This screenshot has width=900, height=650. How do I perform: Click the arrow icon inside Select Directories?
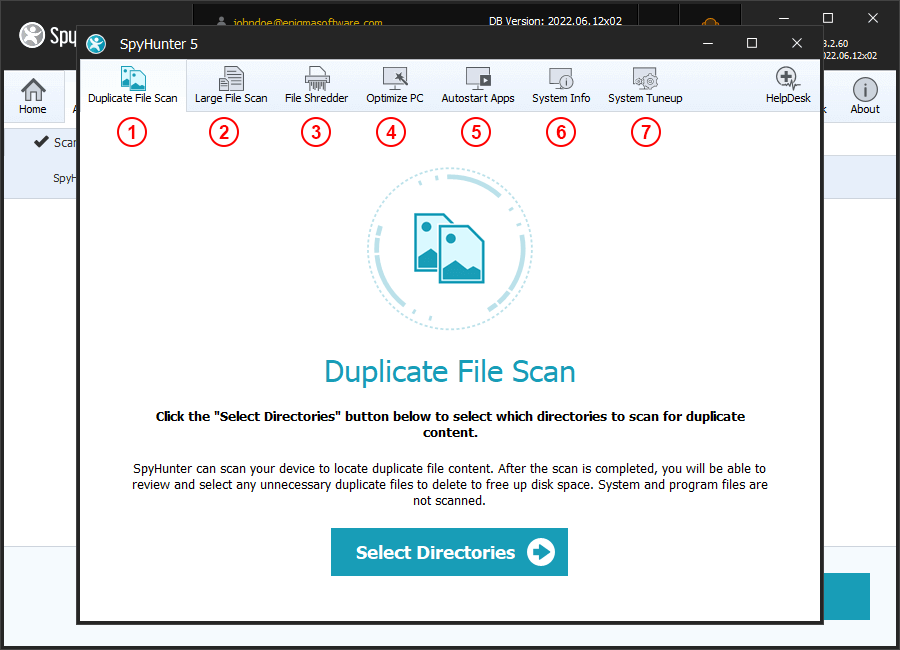pyautogui.click(x=539, y=551)
